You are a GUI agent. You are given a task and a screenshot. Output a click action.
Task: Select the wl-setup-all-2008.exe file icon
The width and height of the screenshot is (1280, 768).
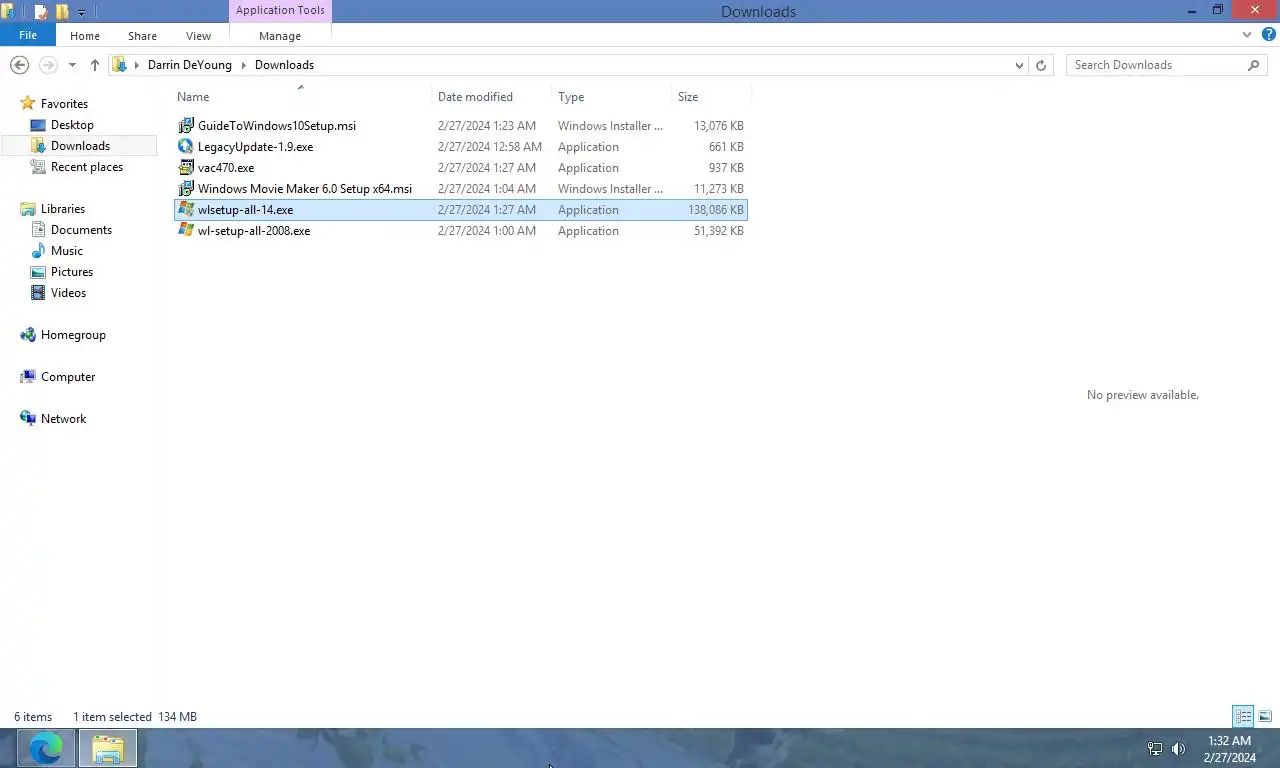point(186,231)
